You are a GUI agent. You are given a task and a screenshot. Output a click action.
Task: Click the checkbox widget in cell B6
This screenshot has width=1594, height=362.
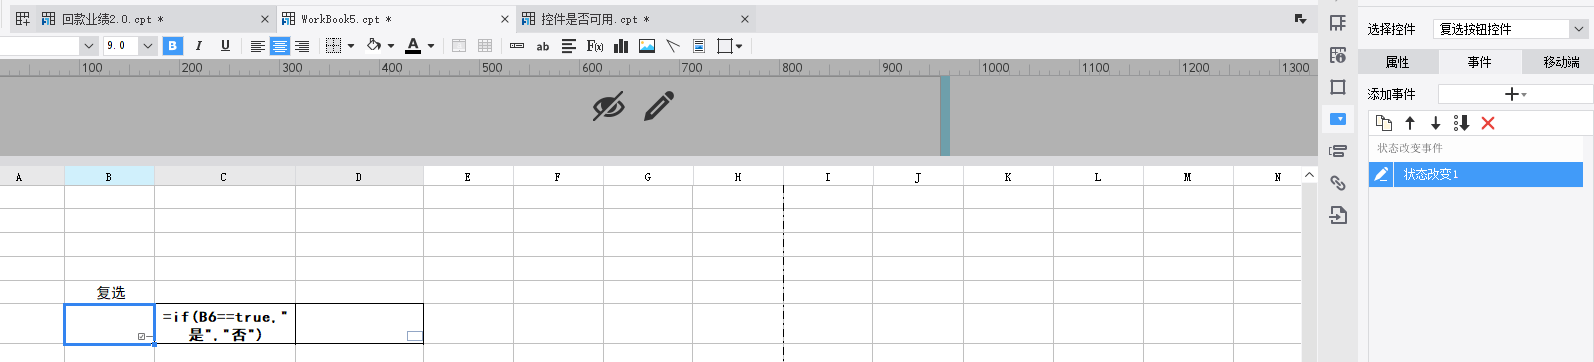pos(141,336)
